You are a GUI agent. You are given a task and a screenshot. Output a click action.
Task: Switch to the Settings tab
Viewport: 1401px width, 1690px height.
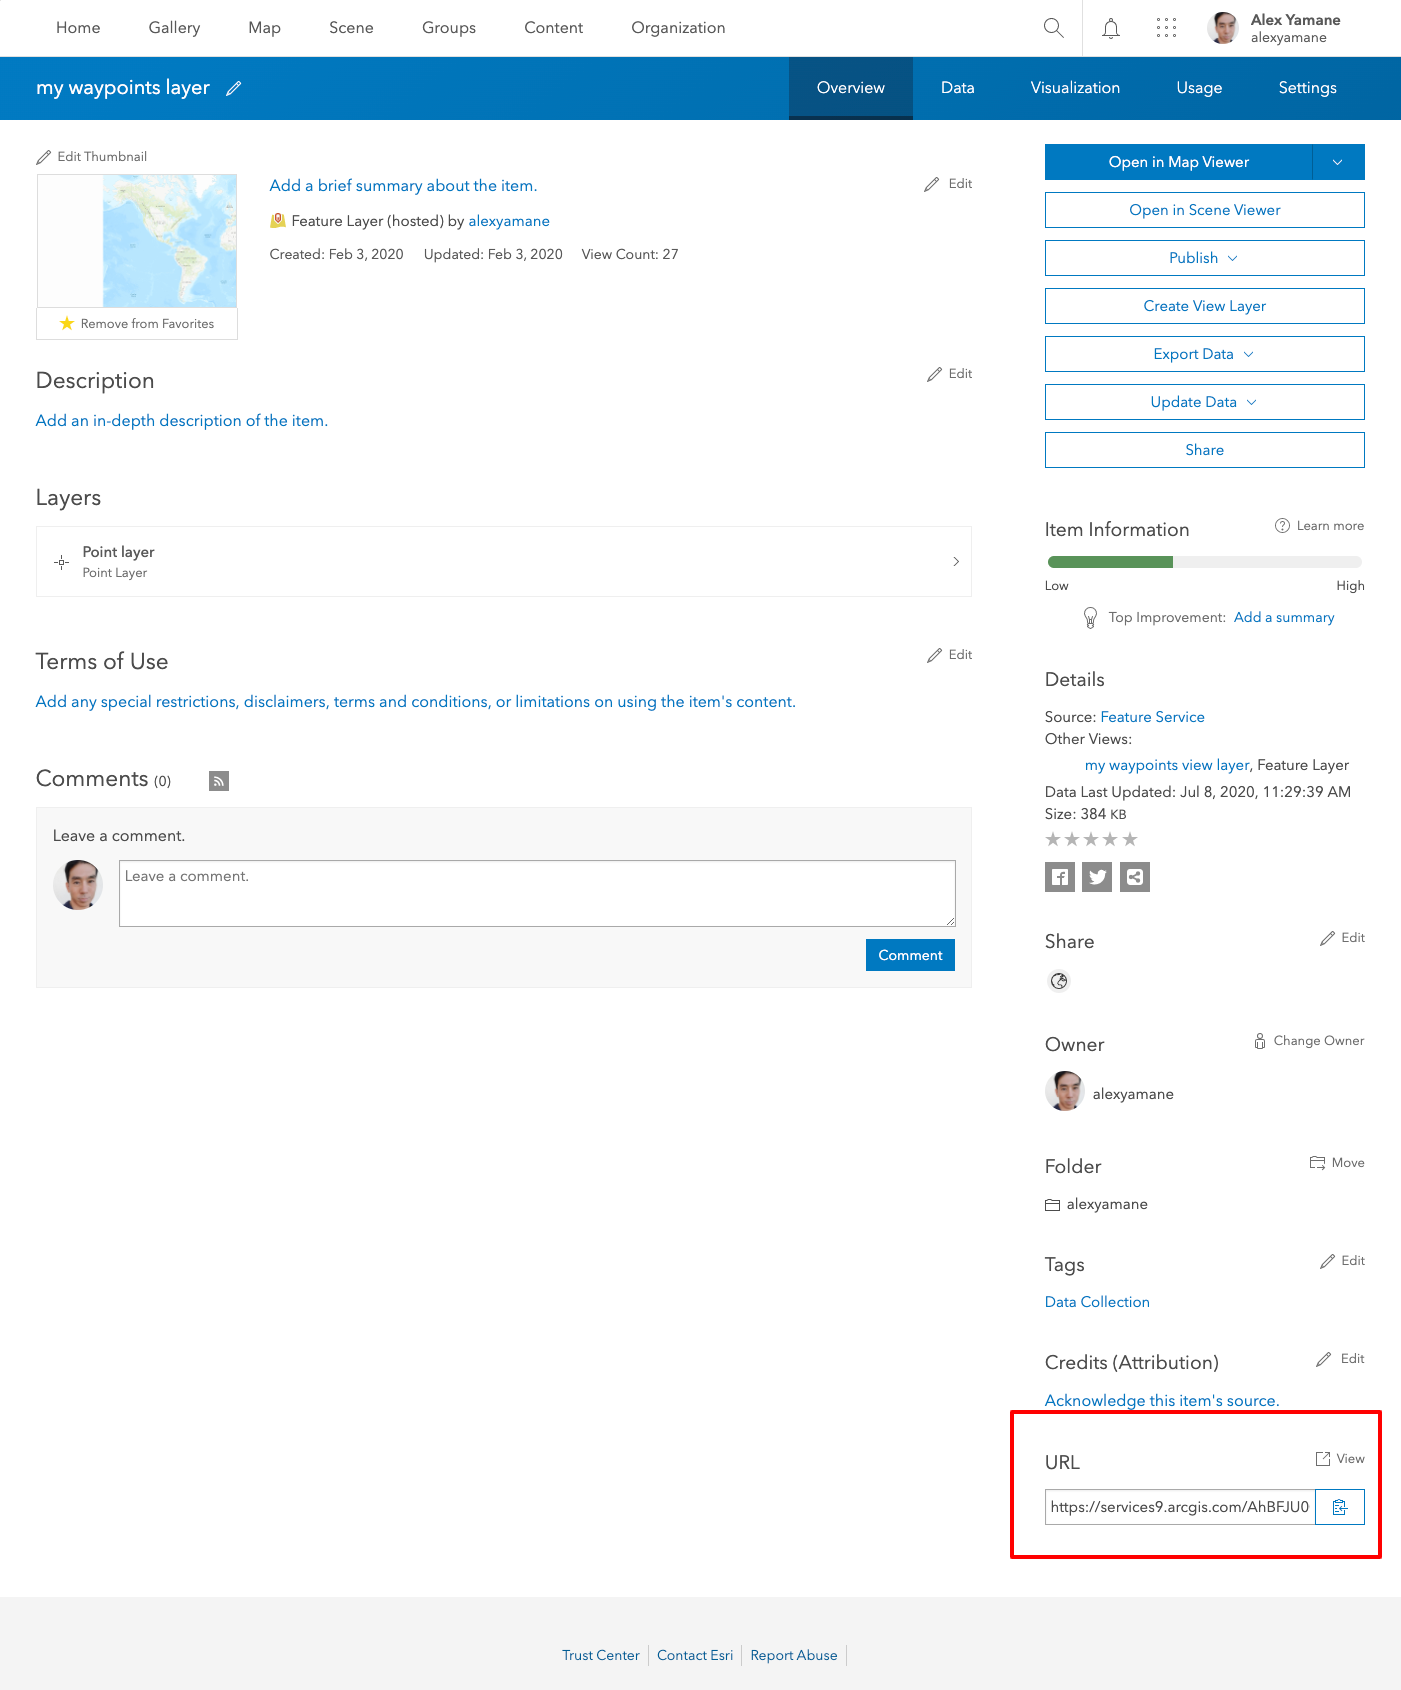pyautogui.click(x=1308, y=88)
